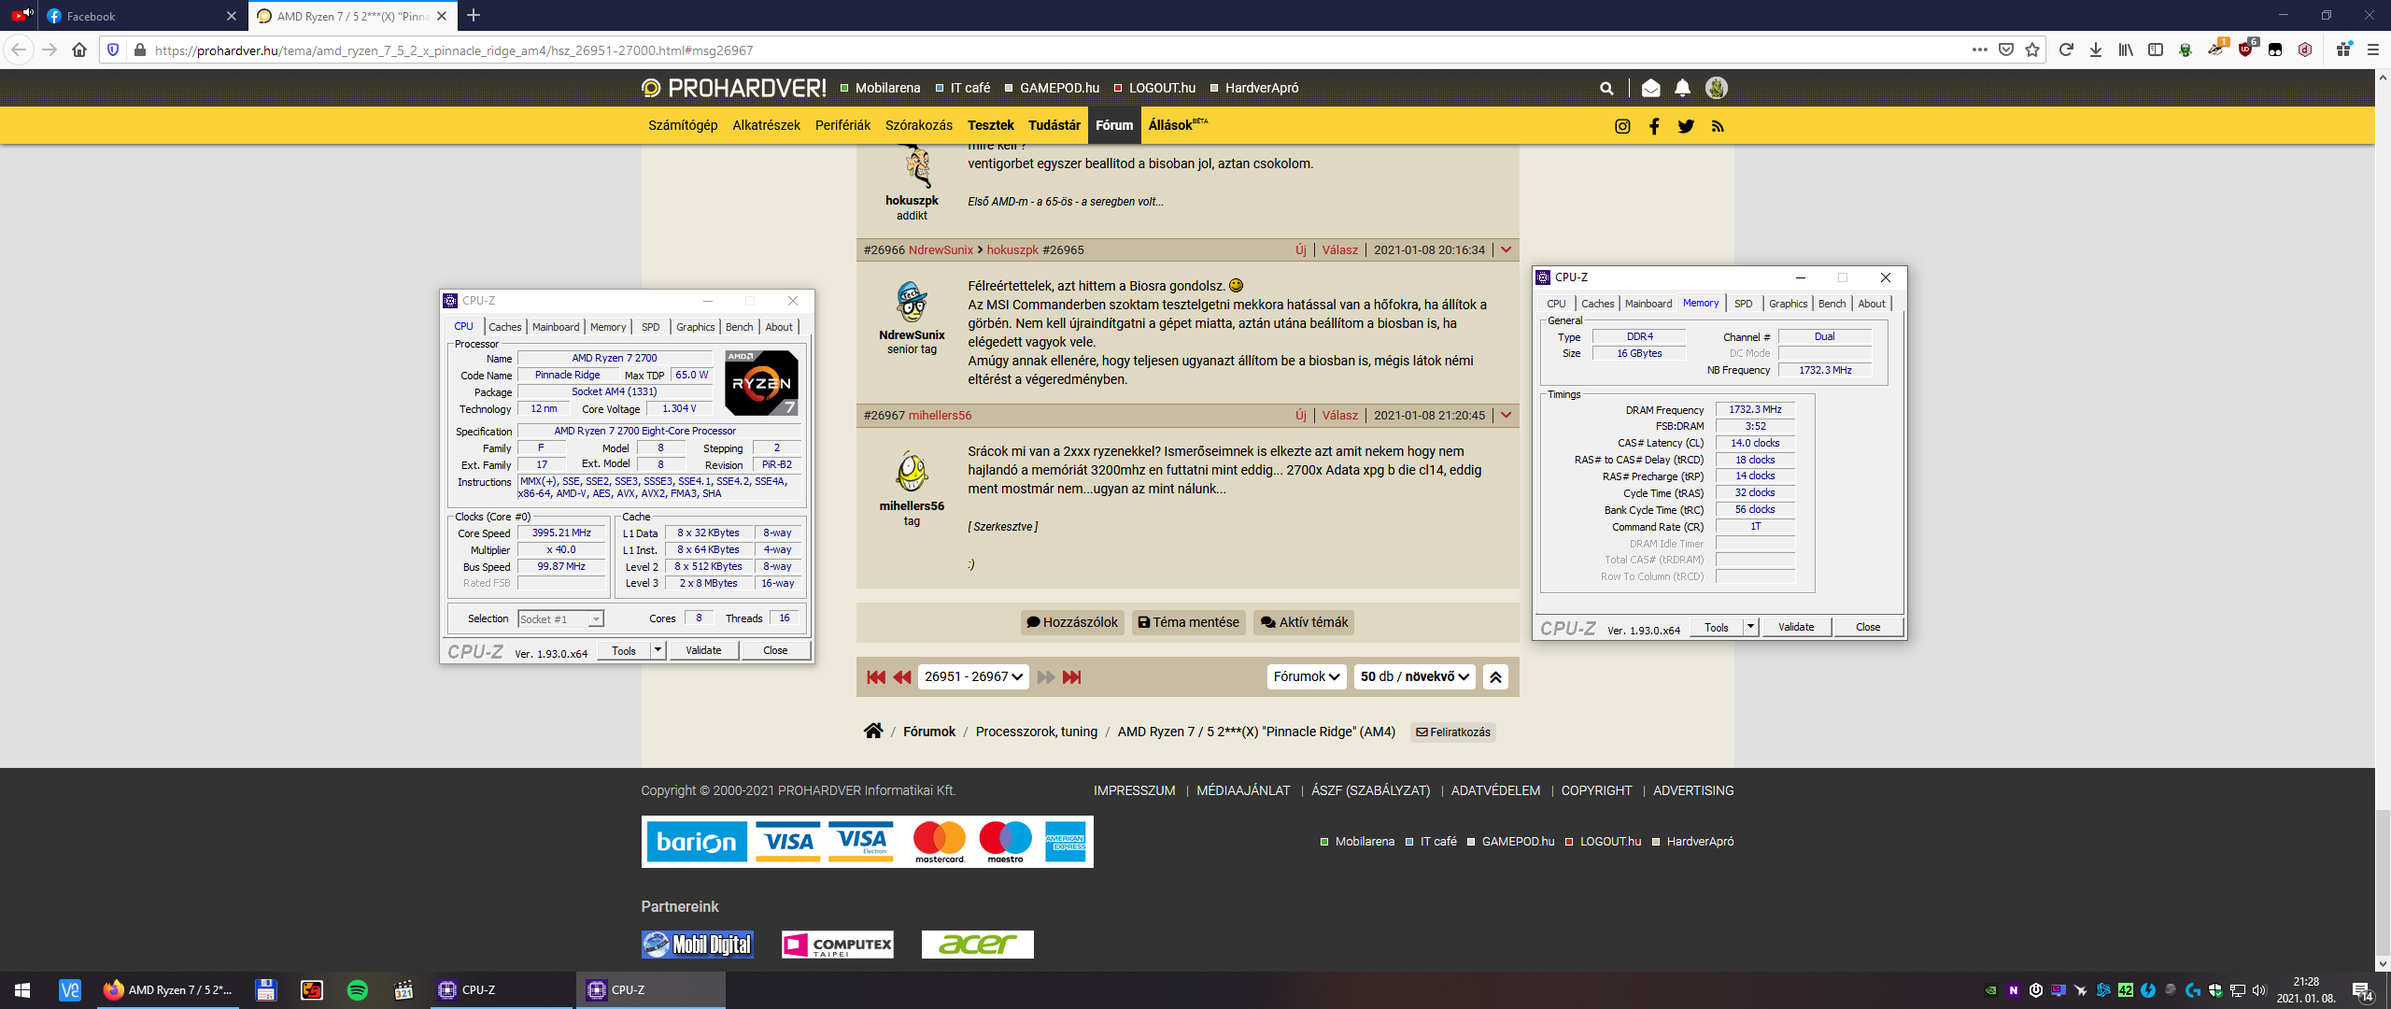Open the post #26967 options chevron
2391x1009 pixels.
pyautogui.click(x=1506, y=415)
